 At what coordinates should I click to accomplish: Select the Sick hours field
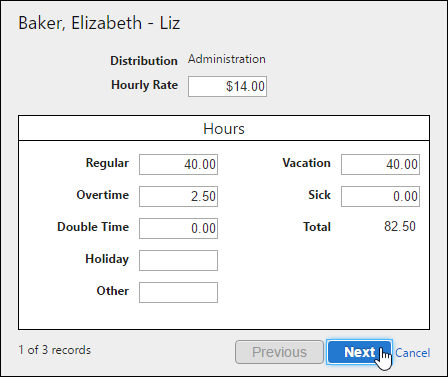pyautogui.click(x=380, y=196)
